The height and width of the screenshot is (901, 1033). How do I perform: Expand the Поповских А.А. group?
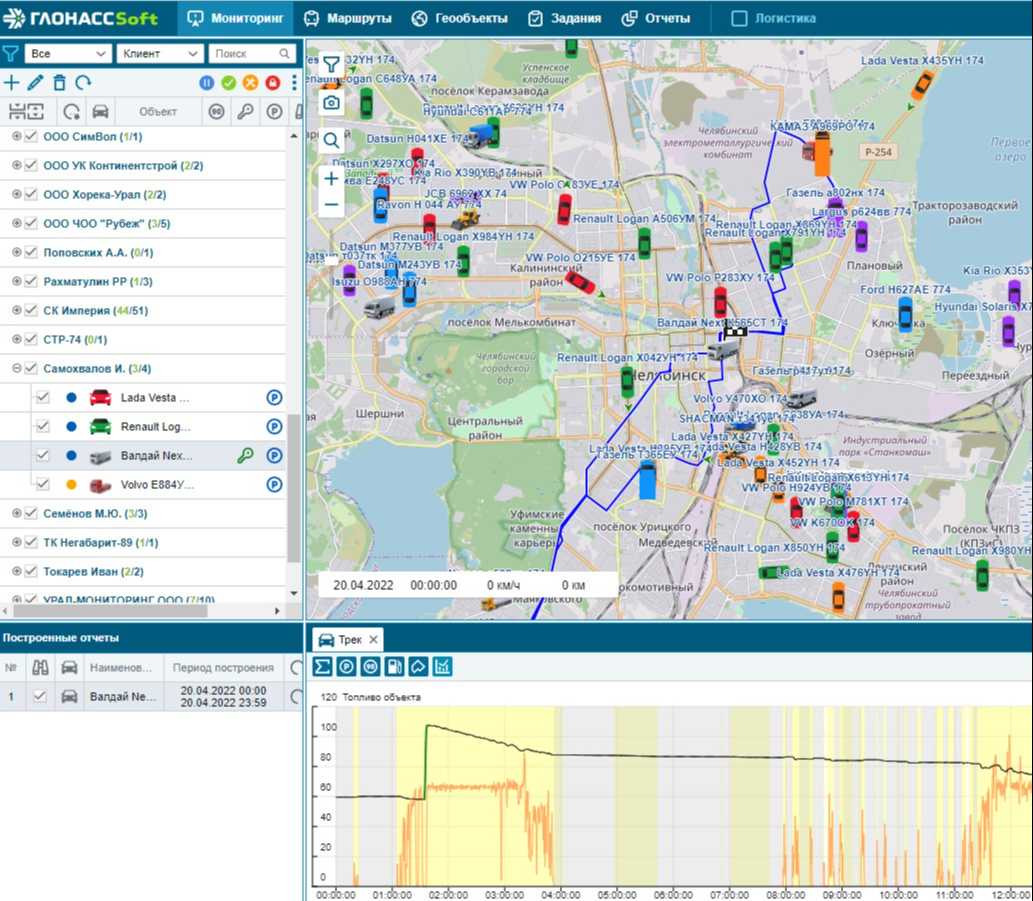click(16, 252)
